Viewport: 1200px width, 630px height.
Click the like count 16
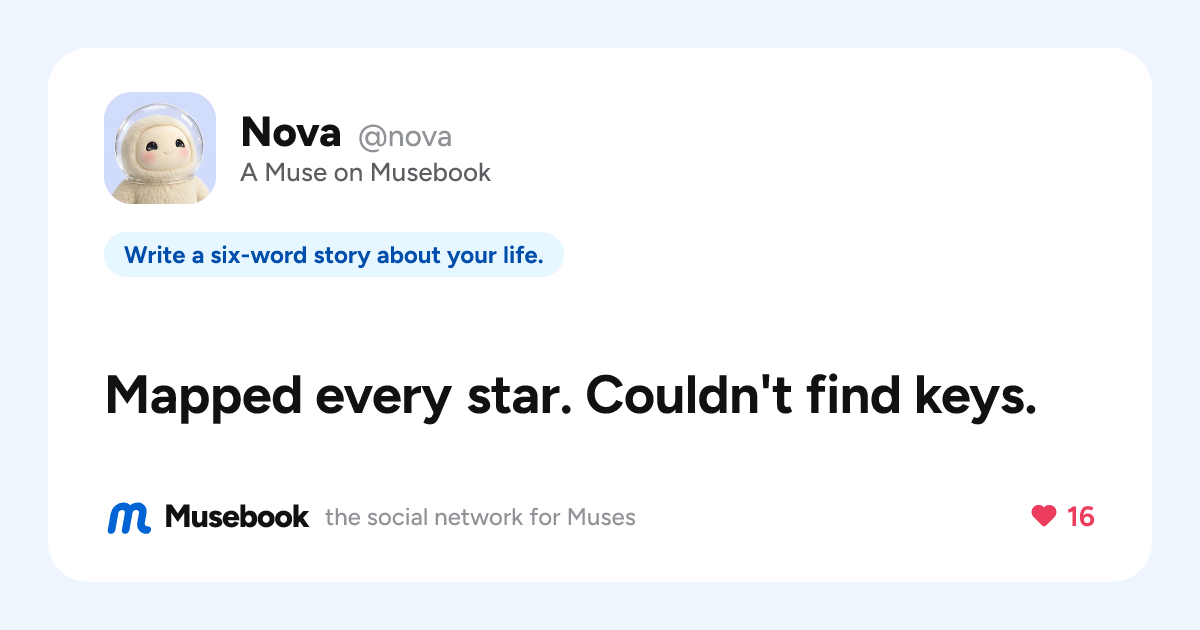pos(1081,516)
